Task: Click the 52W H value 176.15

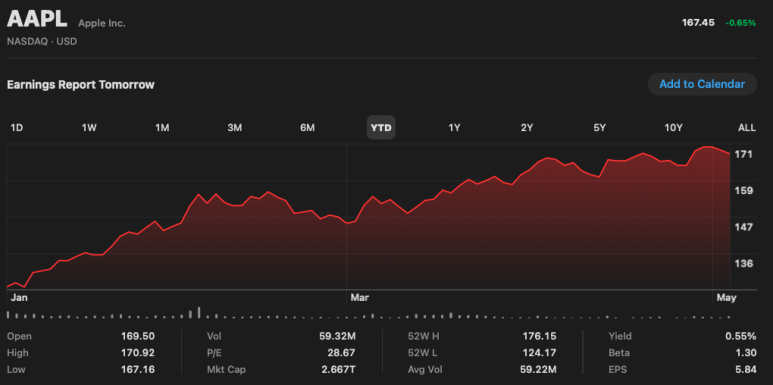Action: (x=539, y=336)
